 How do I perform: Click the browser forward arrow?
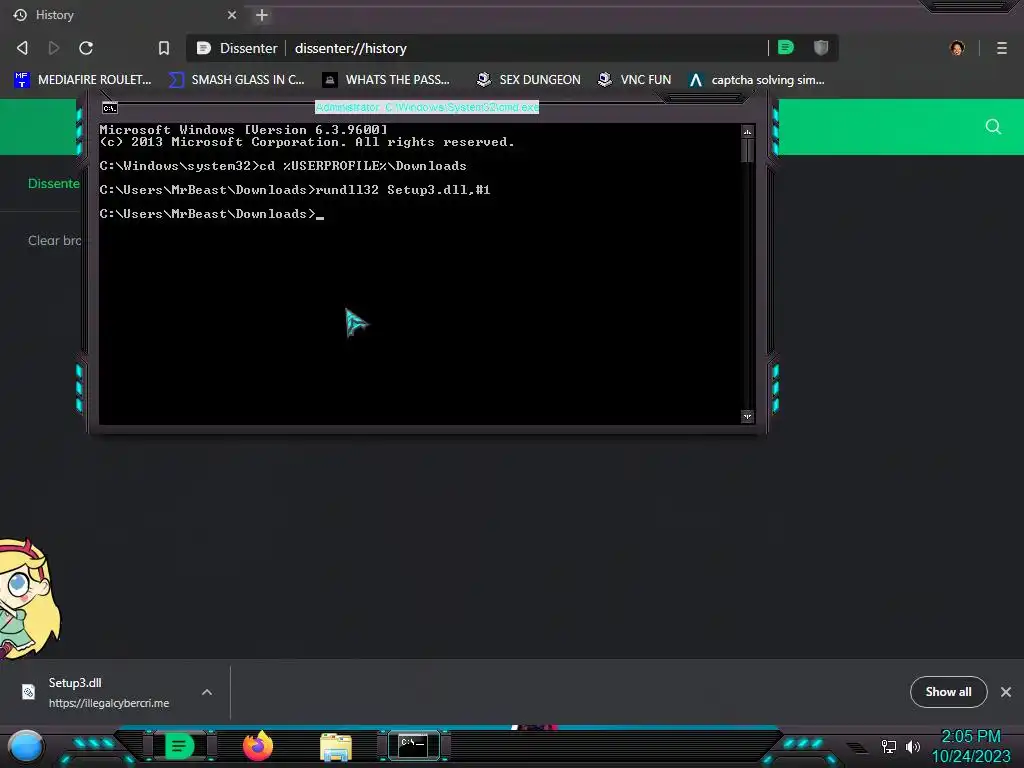pyautogui.click(x=54, y=48)
